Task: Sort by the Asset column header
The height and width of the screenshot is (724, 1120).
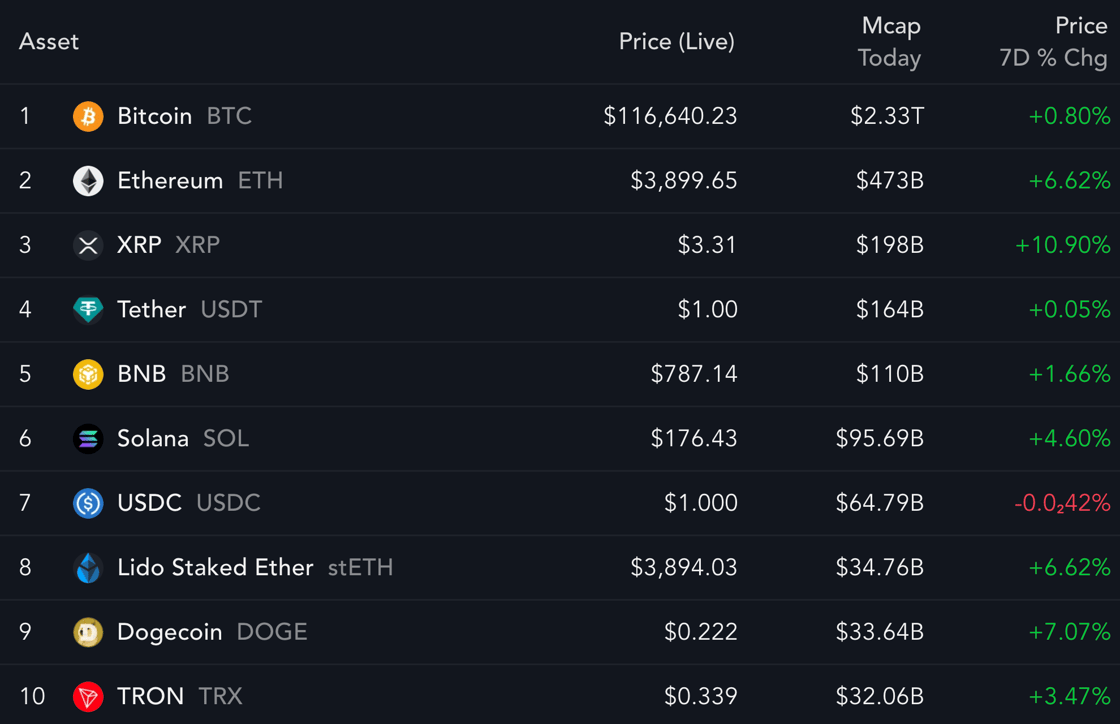Action: coord(49,41)
